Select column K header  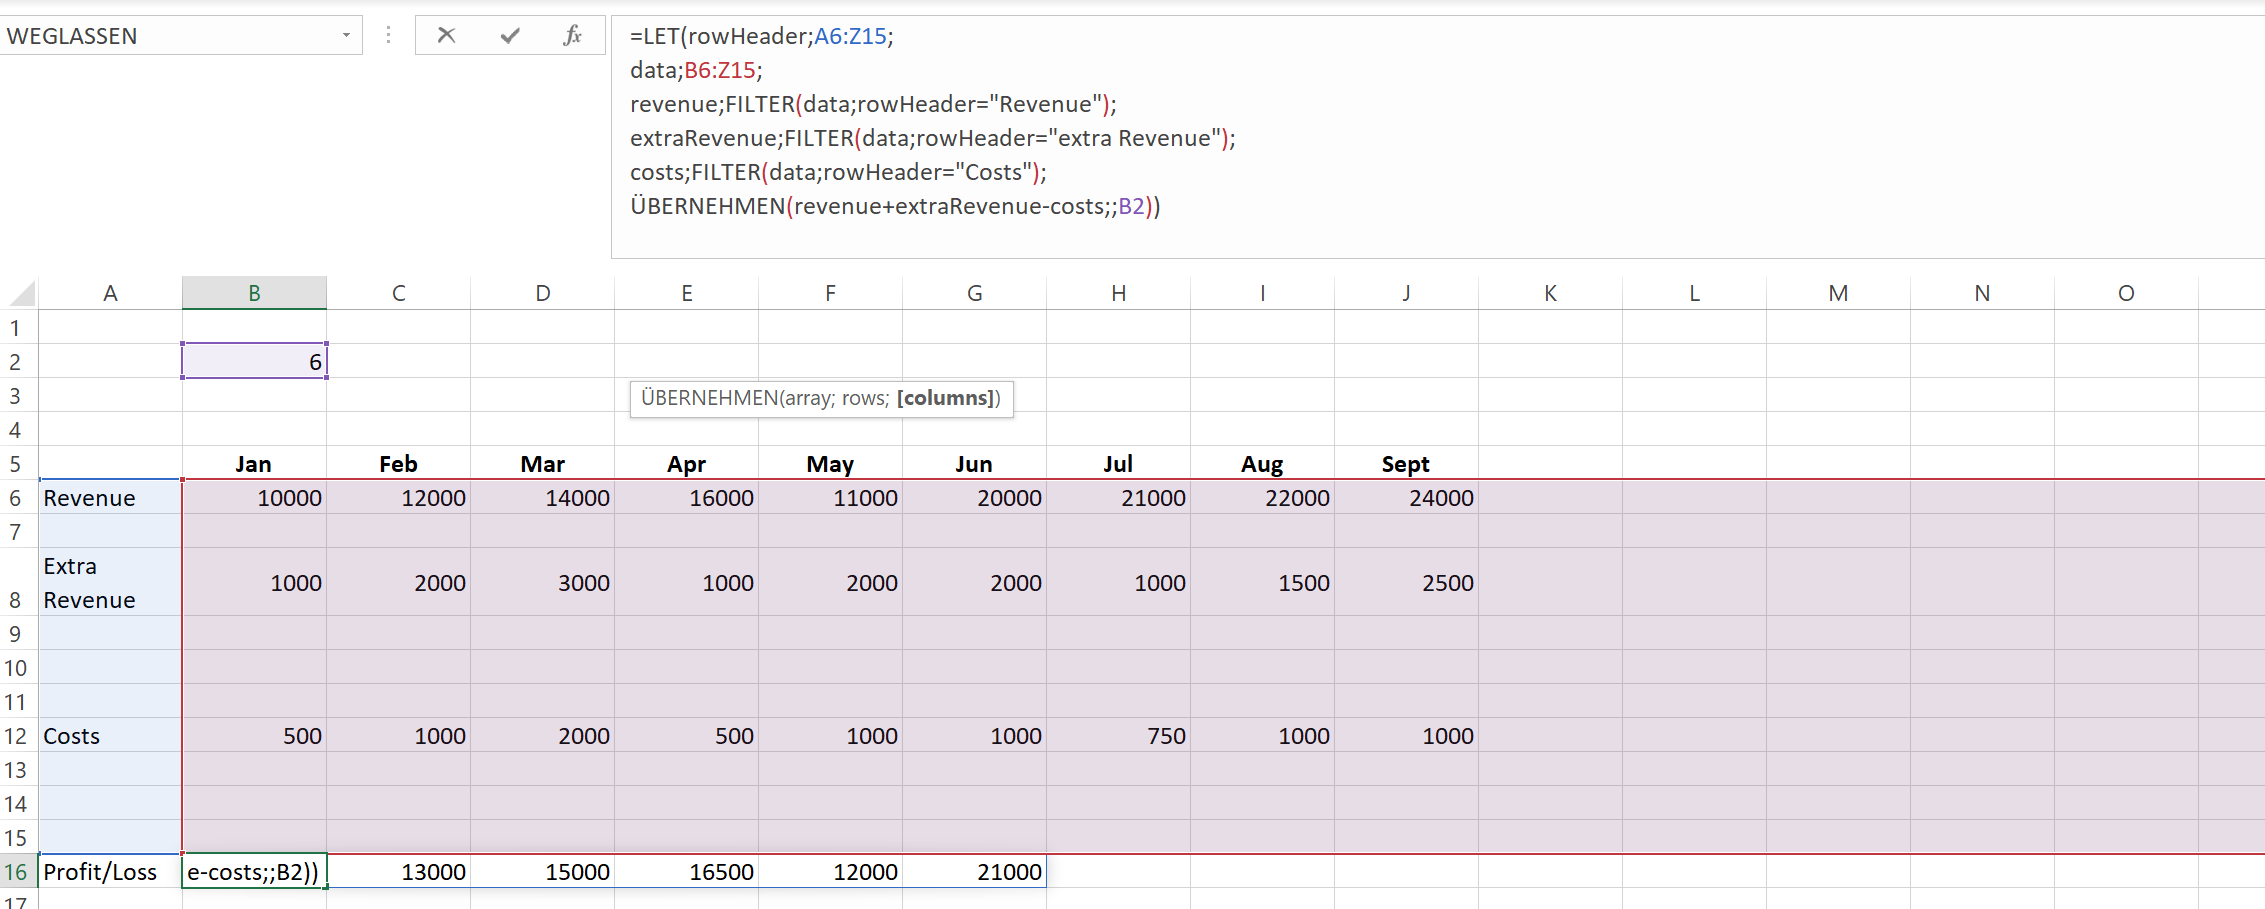click(x=1550, y=293)
